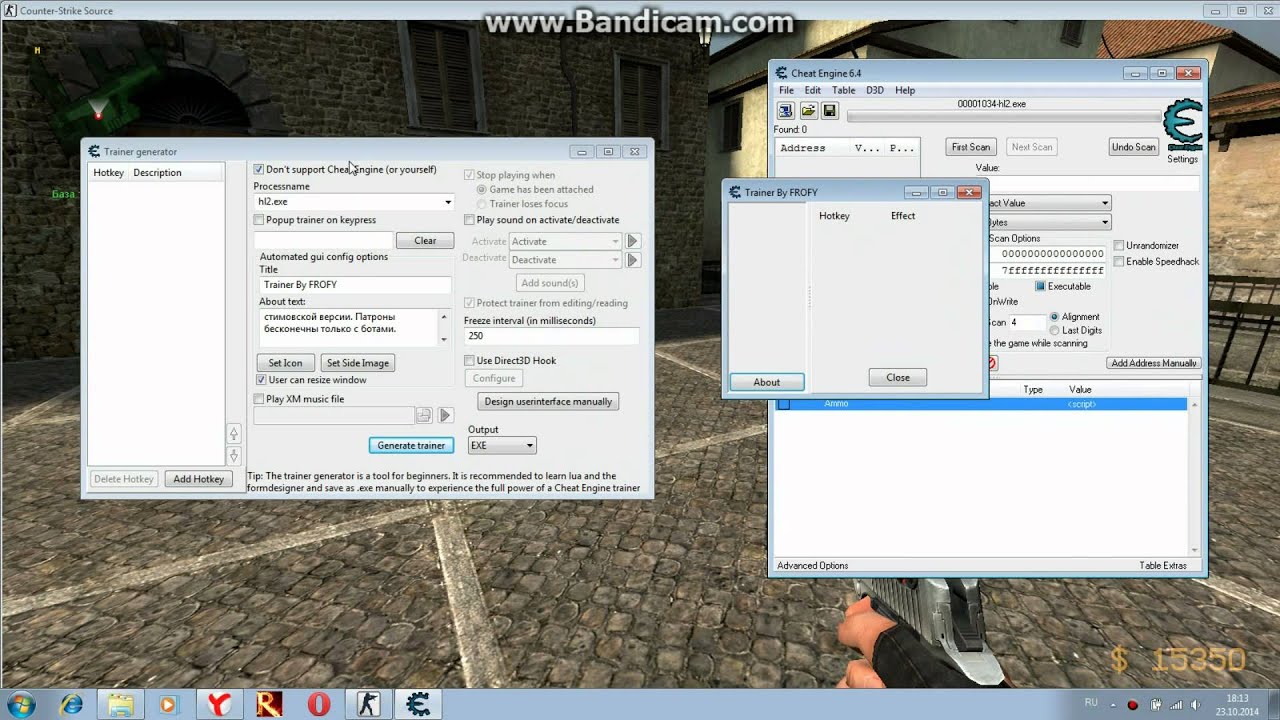The image size is (1280, 720).
Task: Select the Last Digits radio button
Action: [1054, 331]
